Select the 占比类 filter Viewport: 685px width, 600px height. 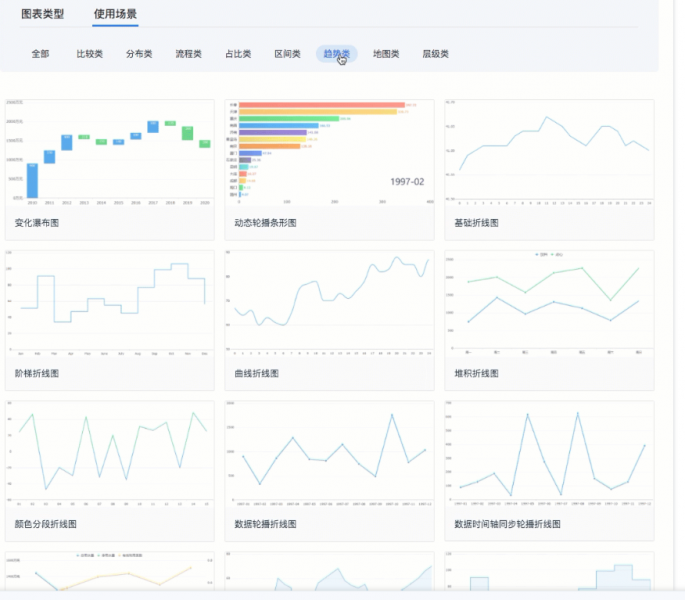coord(238,54)
